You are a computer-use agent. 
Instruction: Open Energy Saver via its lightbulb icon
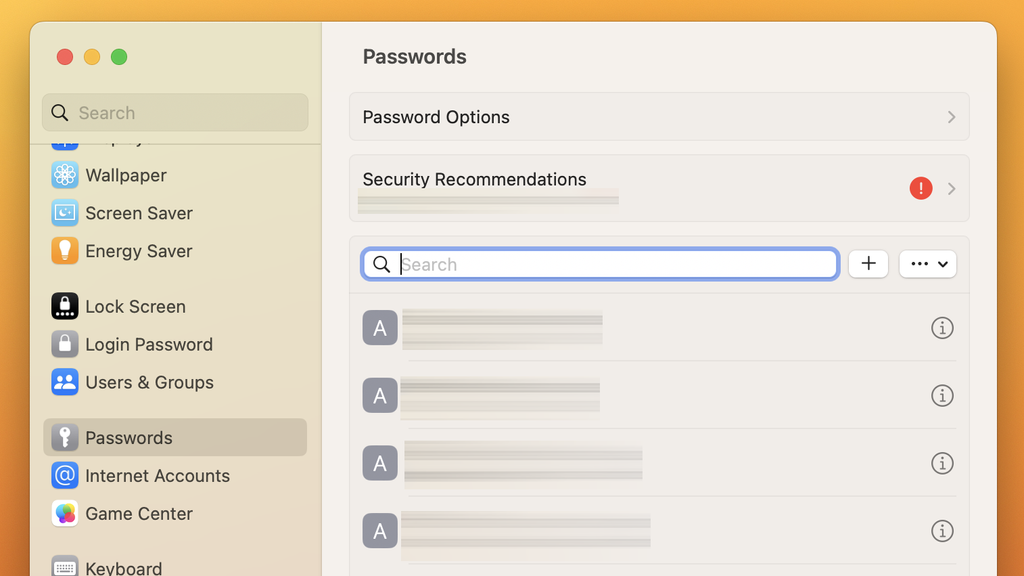pos(64,251)
